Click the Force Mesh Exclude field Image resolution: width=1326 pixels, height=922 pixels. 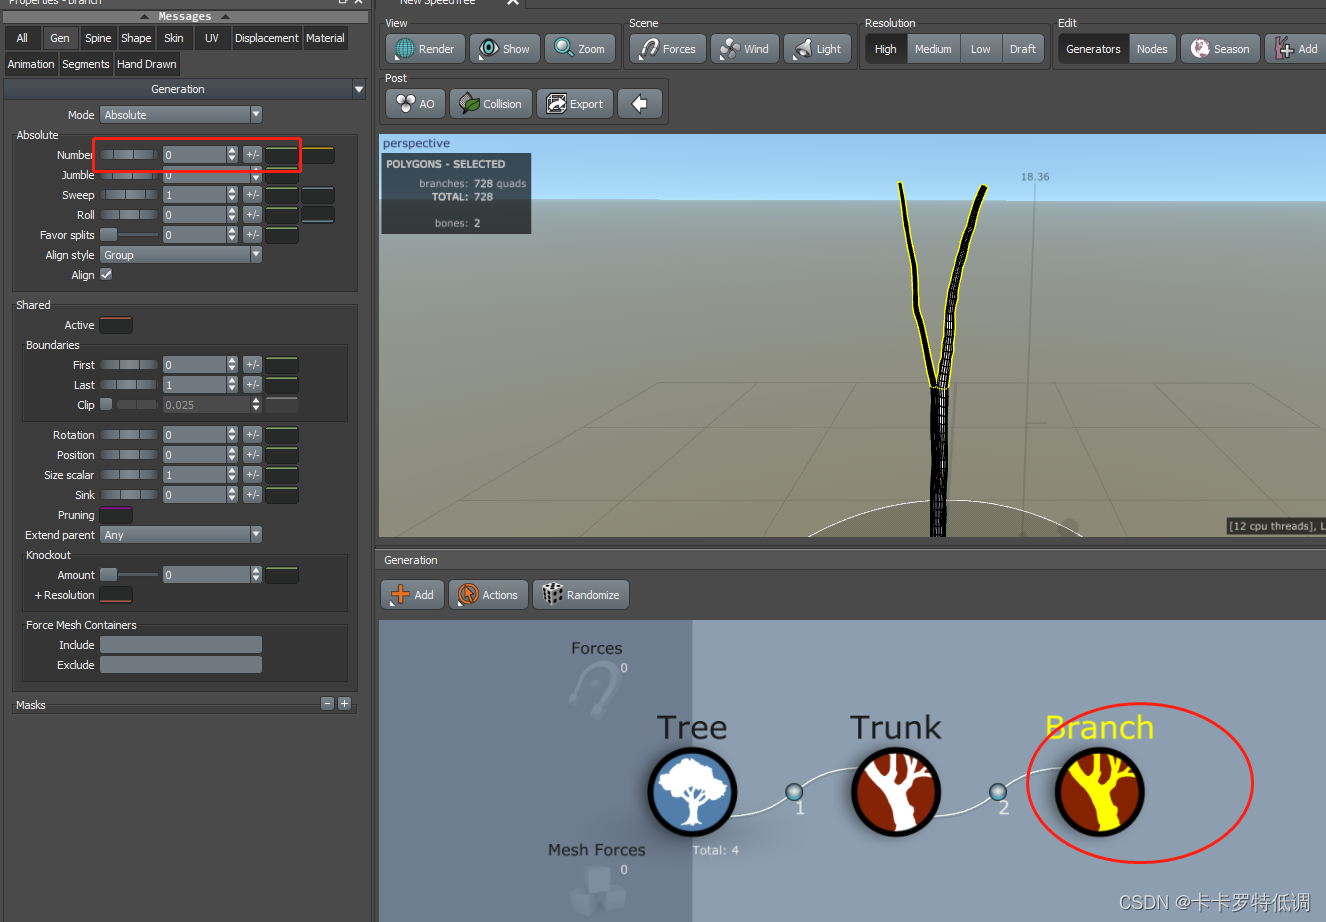click(181, 665)
